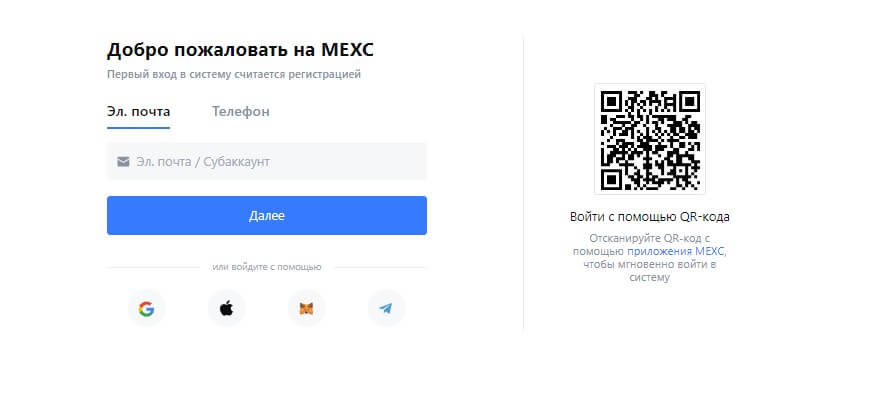The image size is (896, 415).
Task: Click the horizontal line right of с помощью
Action: tap(381, 267)
